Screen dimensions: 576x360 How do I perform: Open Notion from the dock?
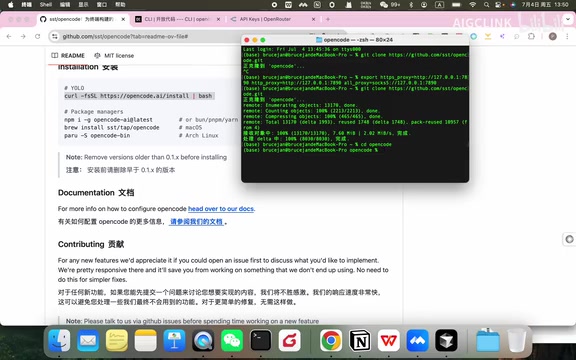click(360, 340)
